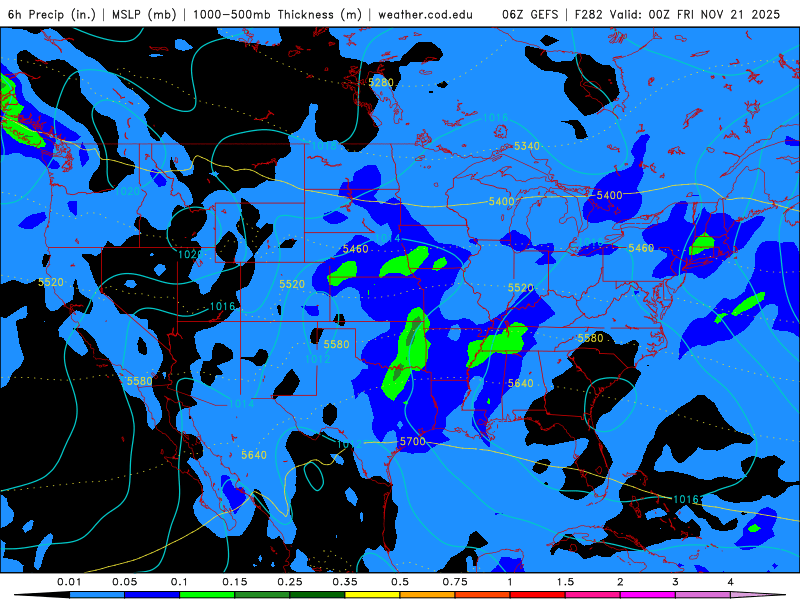This screenshot has width=800, height=600.
Task: Click the hot pink 1.5 legend swatch
Action: 593,595
